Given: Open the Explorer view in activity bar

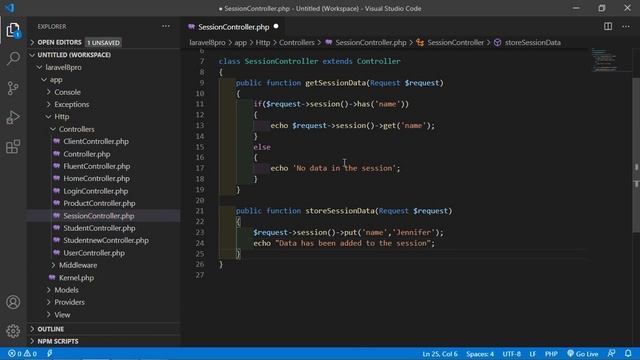Looking at the screenshot, I should point(13,30).
